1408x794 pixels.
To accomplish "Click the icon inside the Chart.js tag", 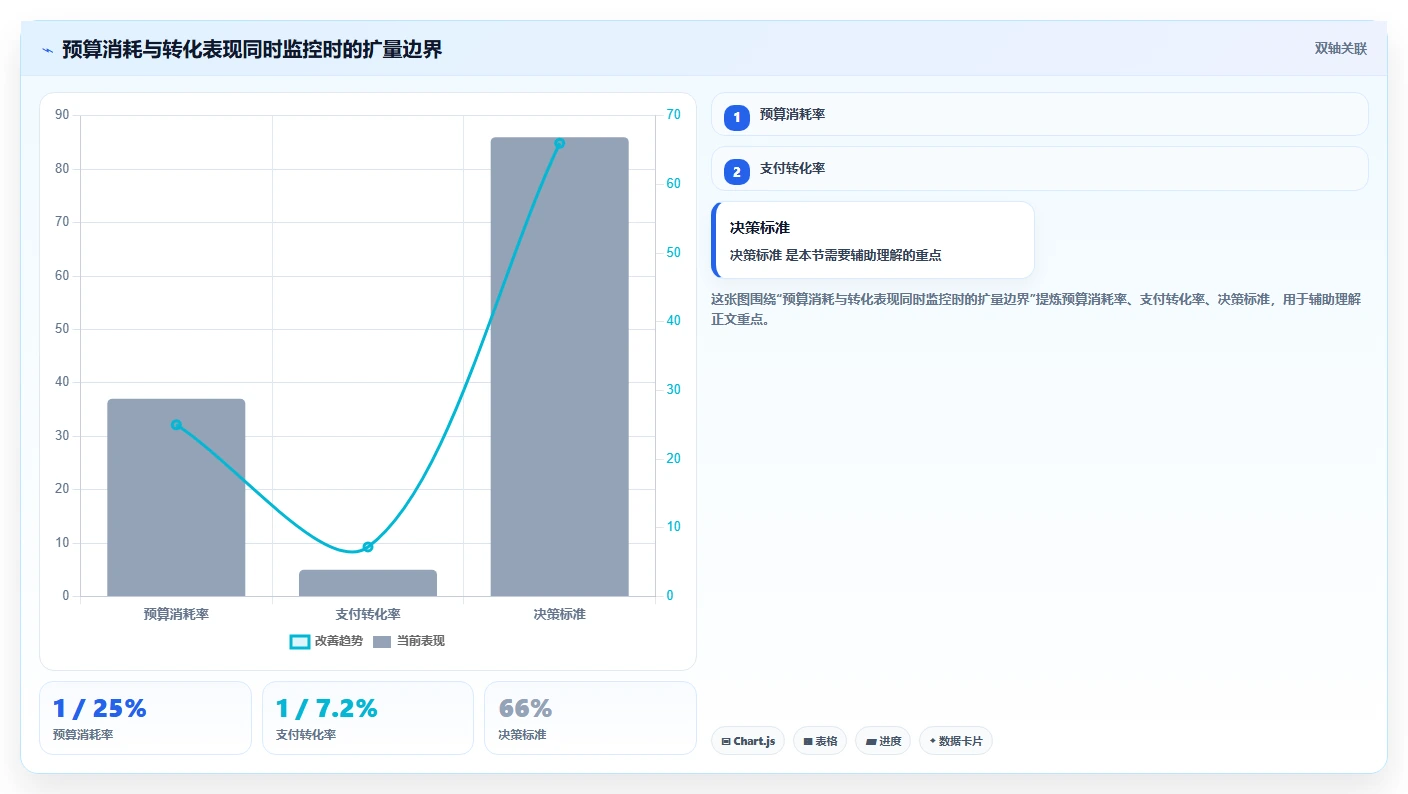I will tap(726, 742).
